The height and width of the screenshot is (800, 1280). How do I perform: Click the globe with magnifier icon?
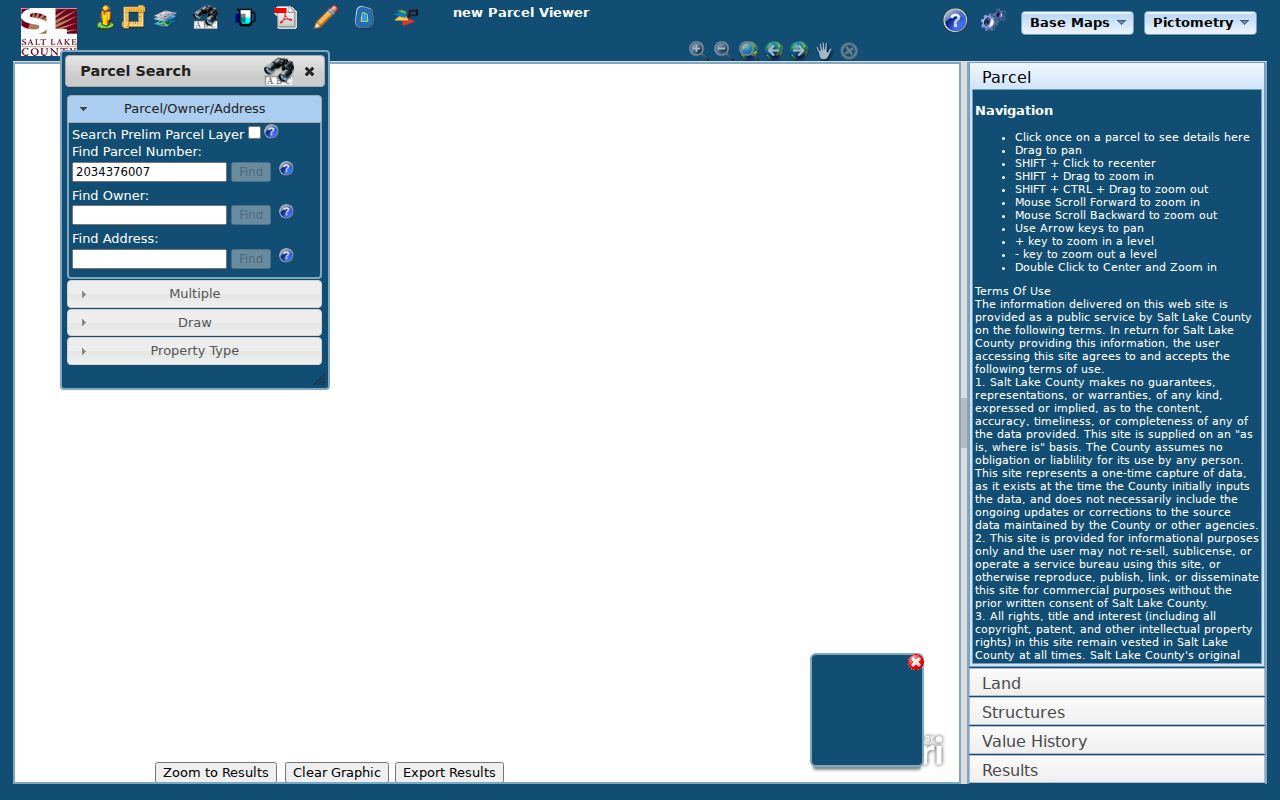748,50
